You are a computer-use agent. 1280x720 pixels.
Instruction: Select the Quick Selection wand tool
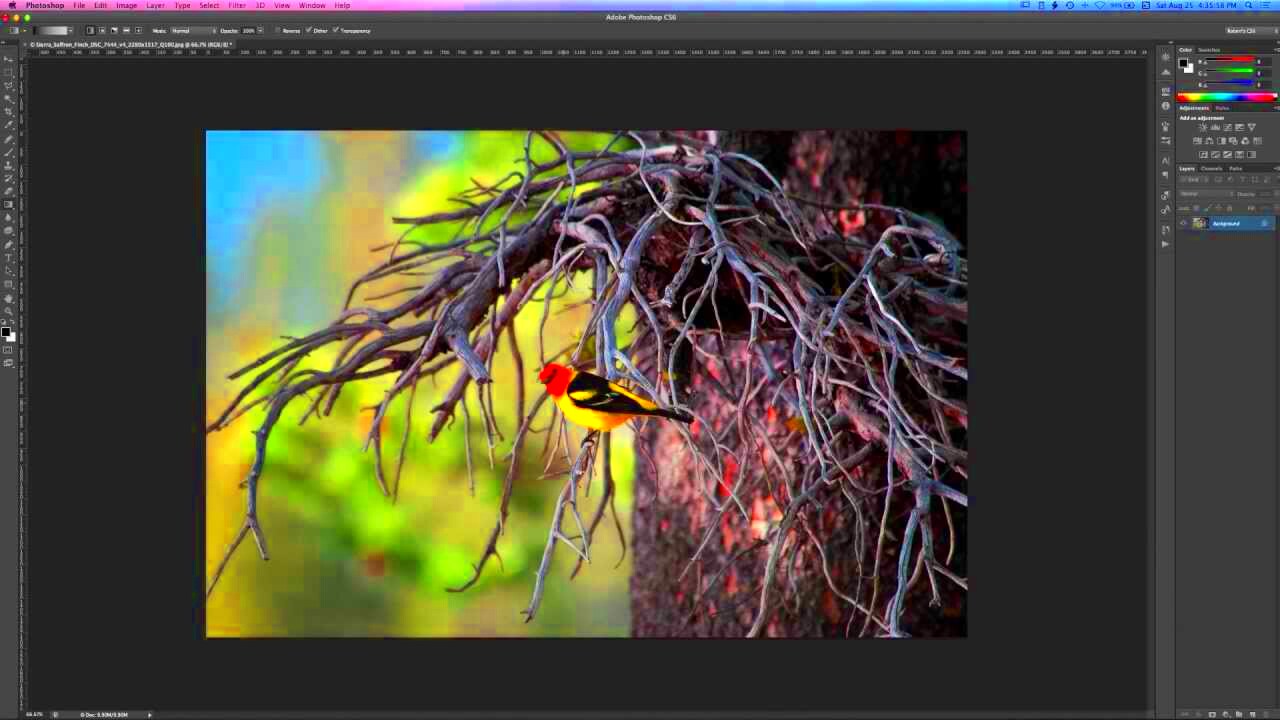point(9,99)
